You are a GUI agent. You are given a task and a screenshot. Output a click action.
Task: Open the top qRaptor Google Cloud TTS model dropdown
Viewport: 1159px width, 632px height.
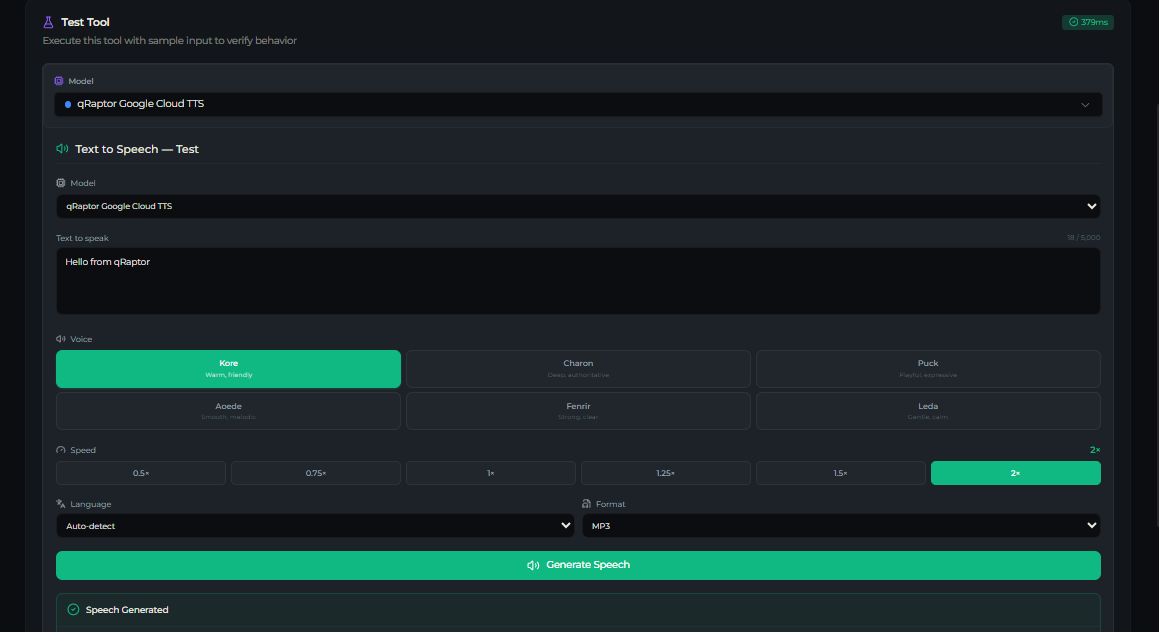(x=578, y=104)
